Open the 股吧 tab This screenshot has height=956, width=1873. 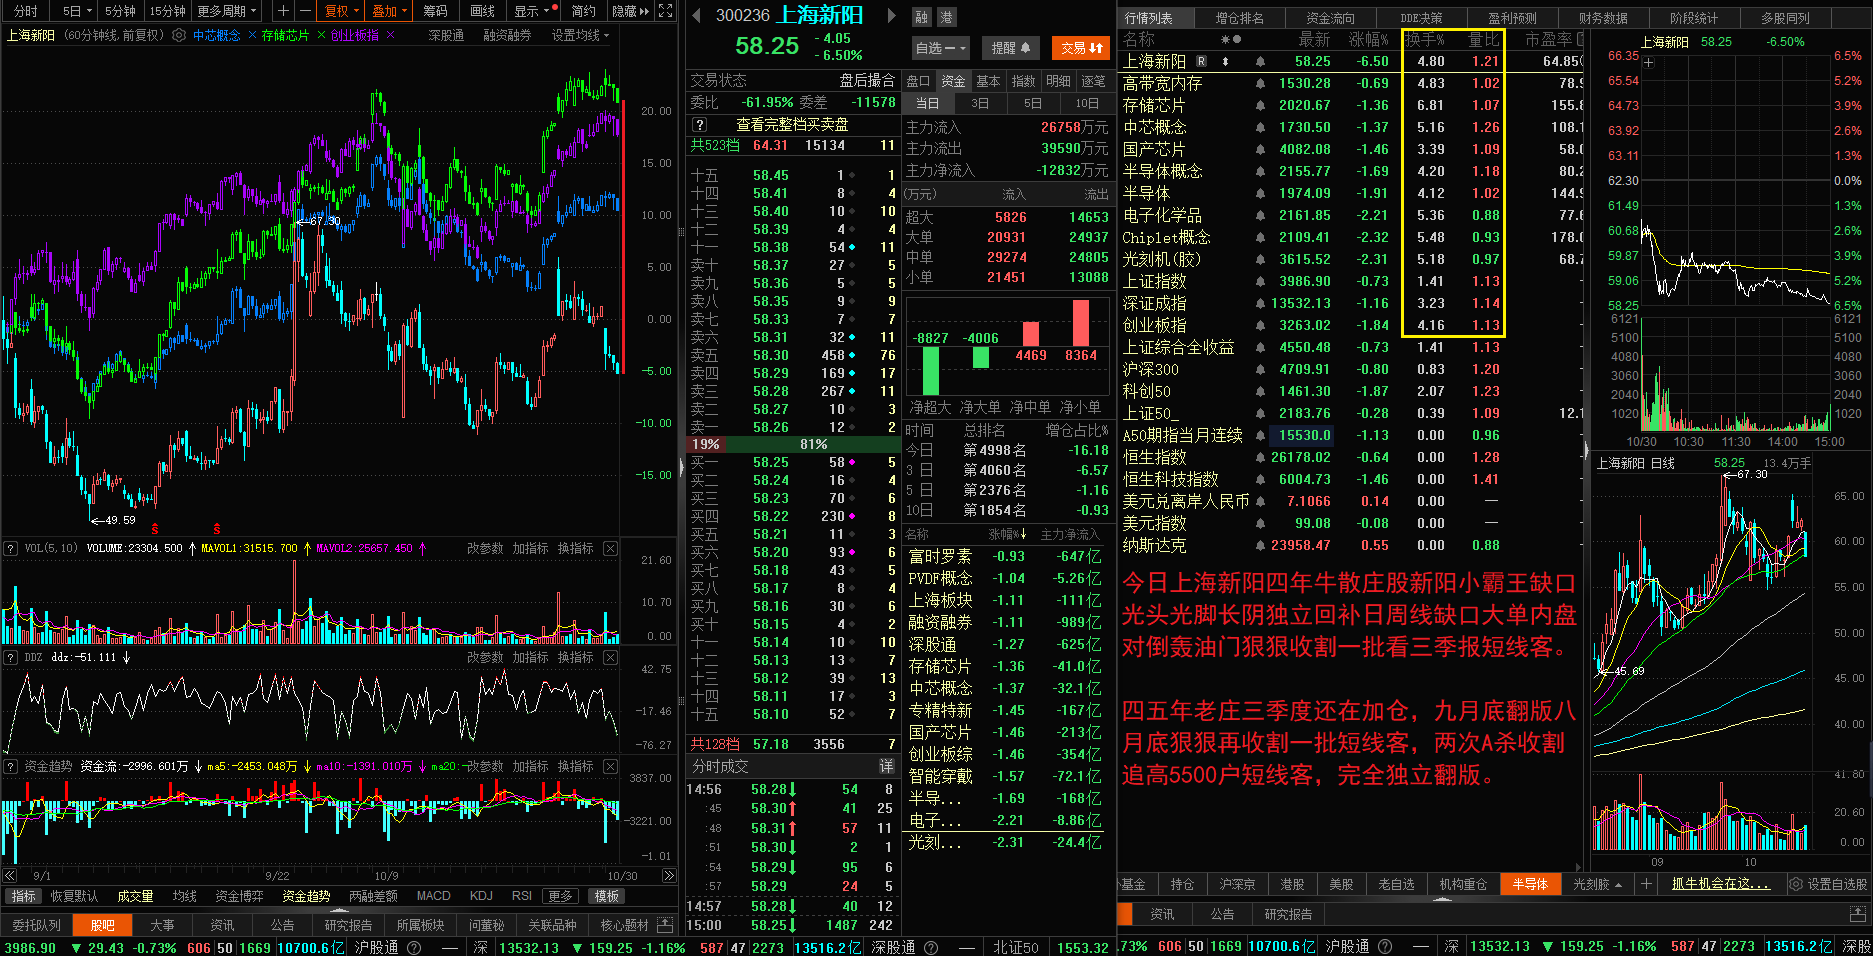pos(102,925)
